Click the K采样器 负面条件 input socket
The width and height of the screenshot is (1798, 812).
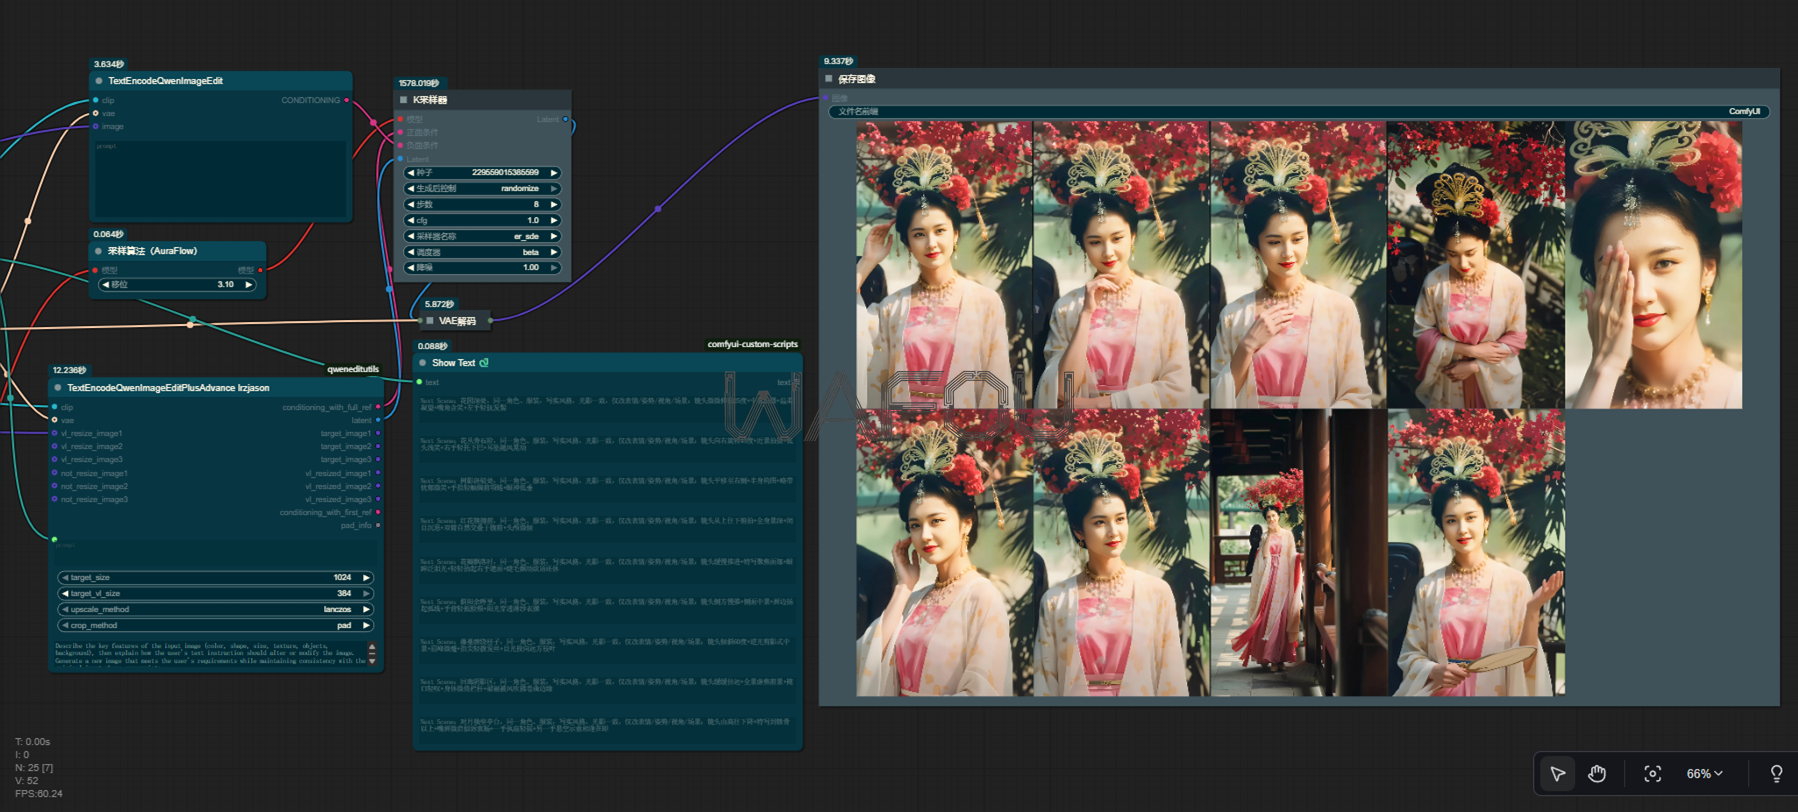401,146
